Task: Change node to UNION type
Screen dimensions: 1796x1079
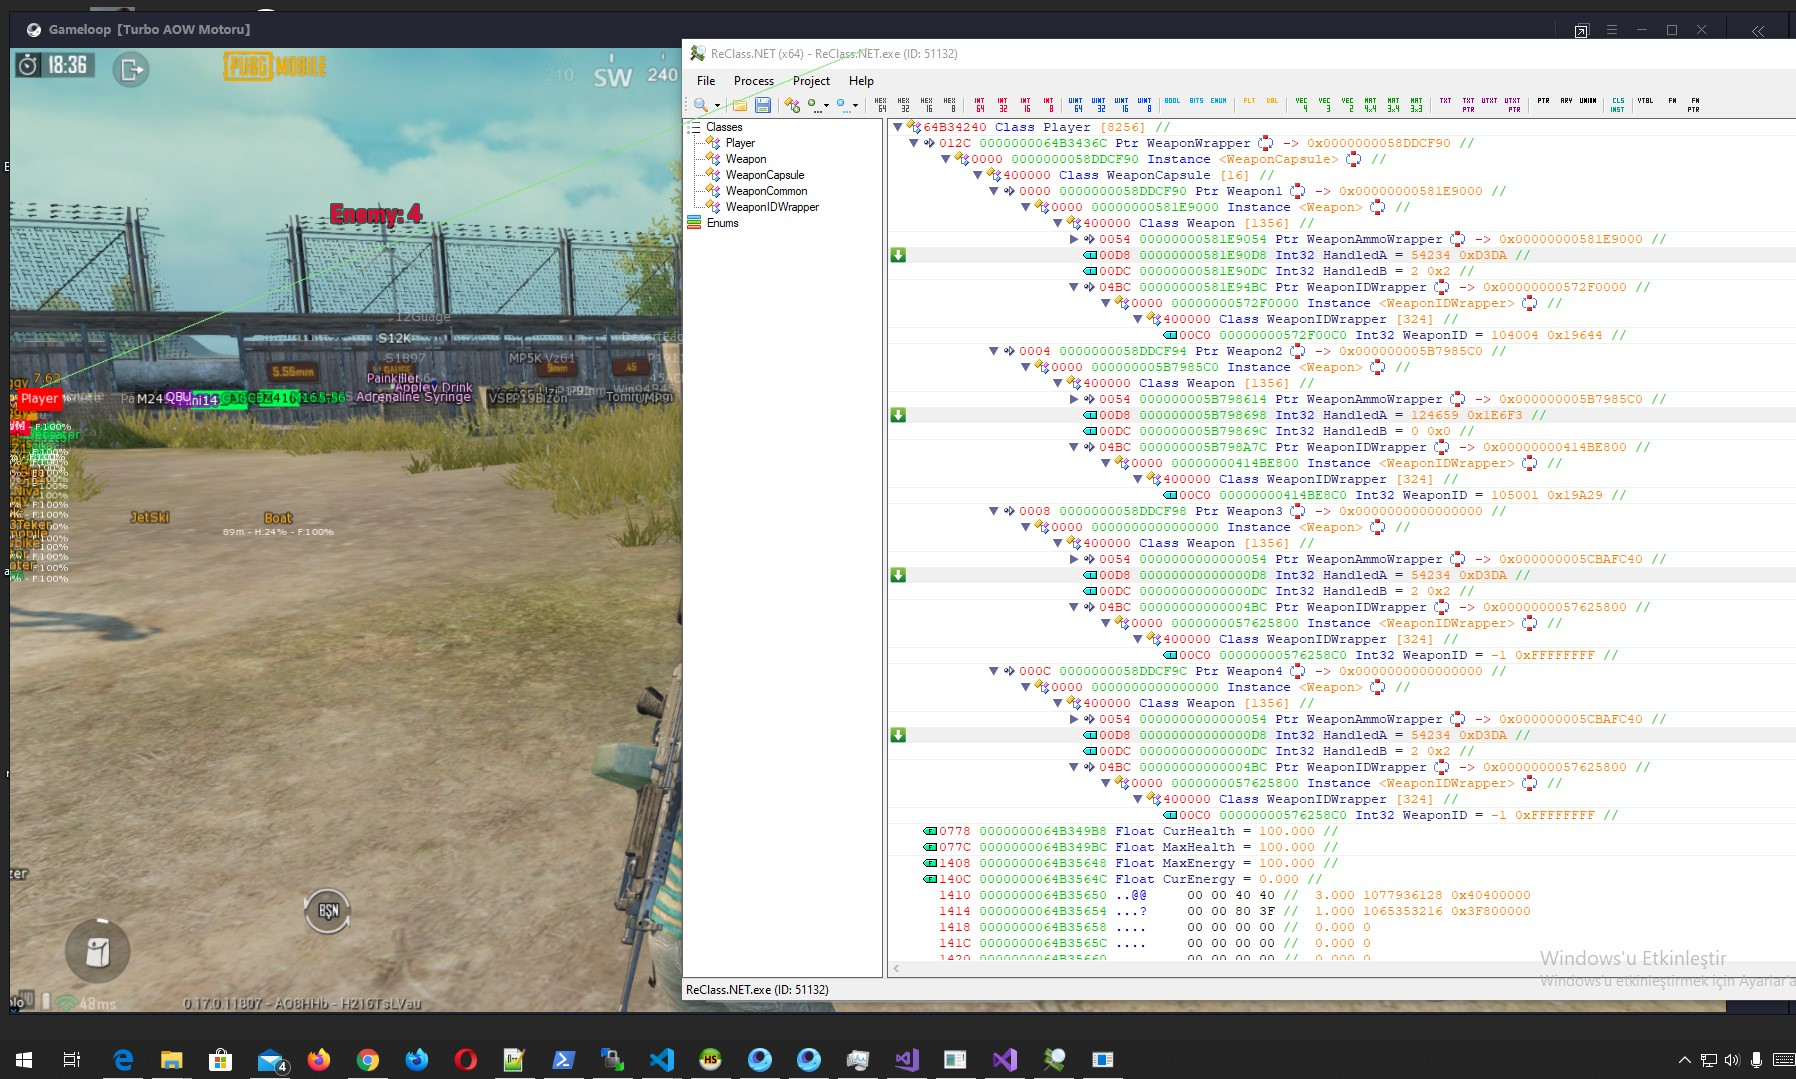Action: (x=1588, y=101)
